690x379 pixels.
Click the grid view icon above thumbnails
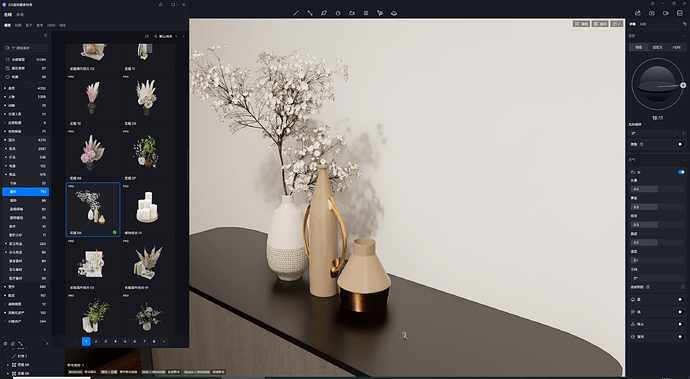pos(147,36)
